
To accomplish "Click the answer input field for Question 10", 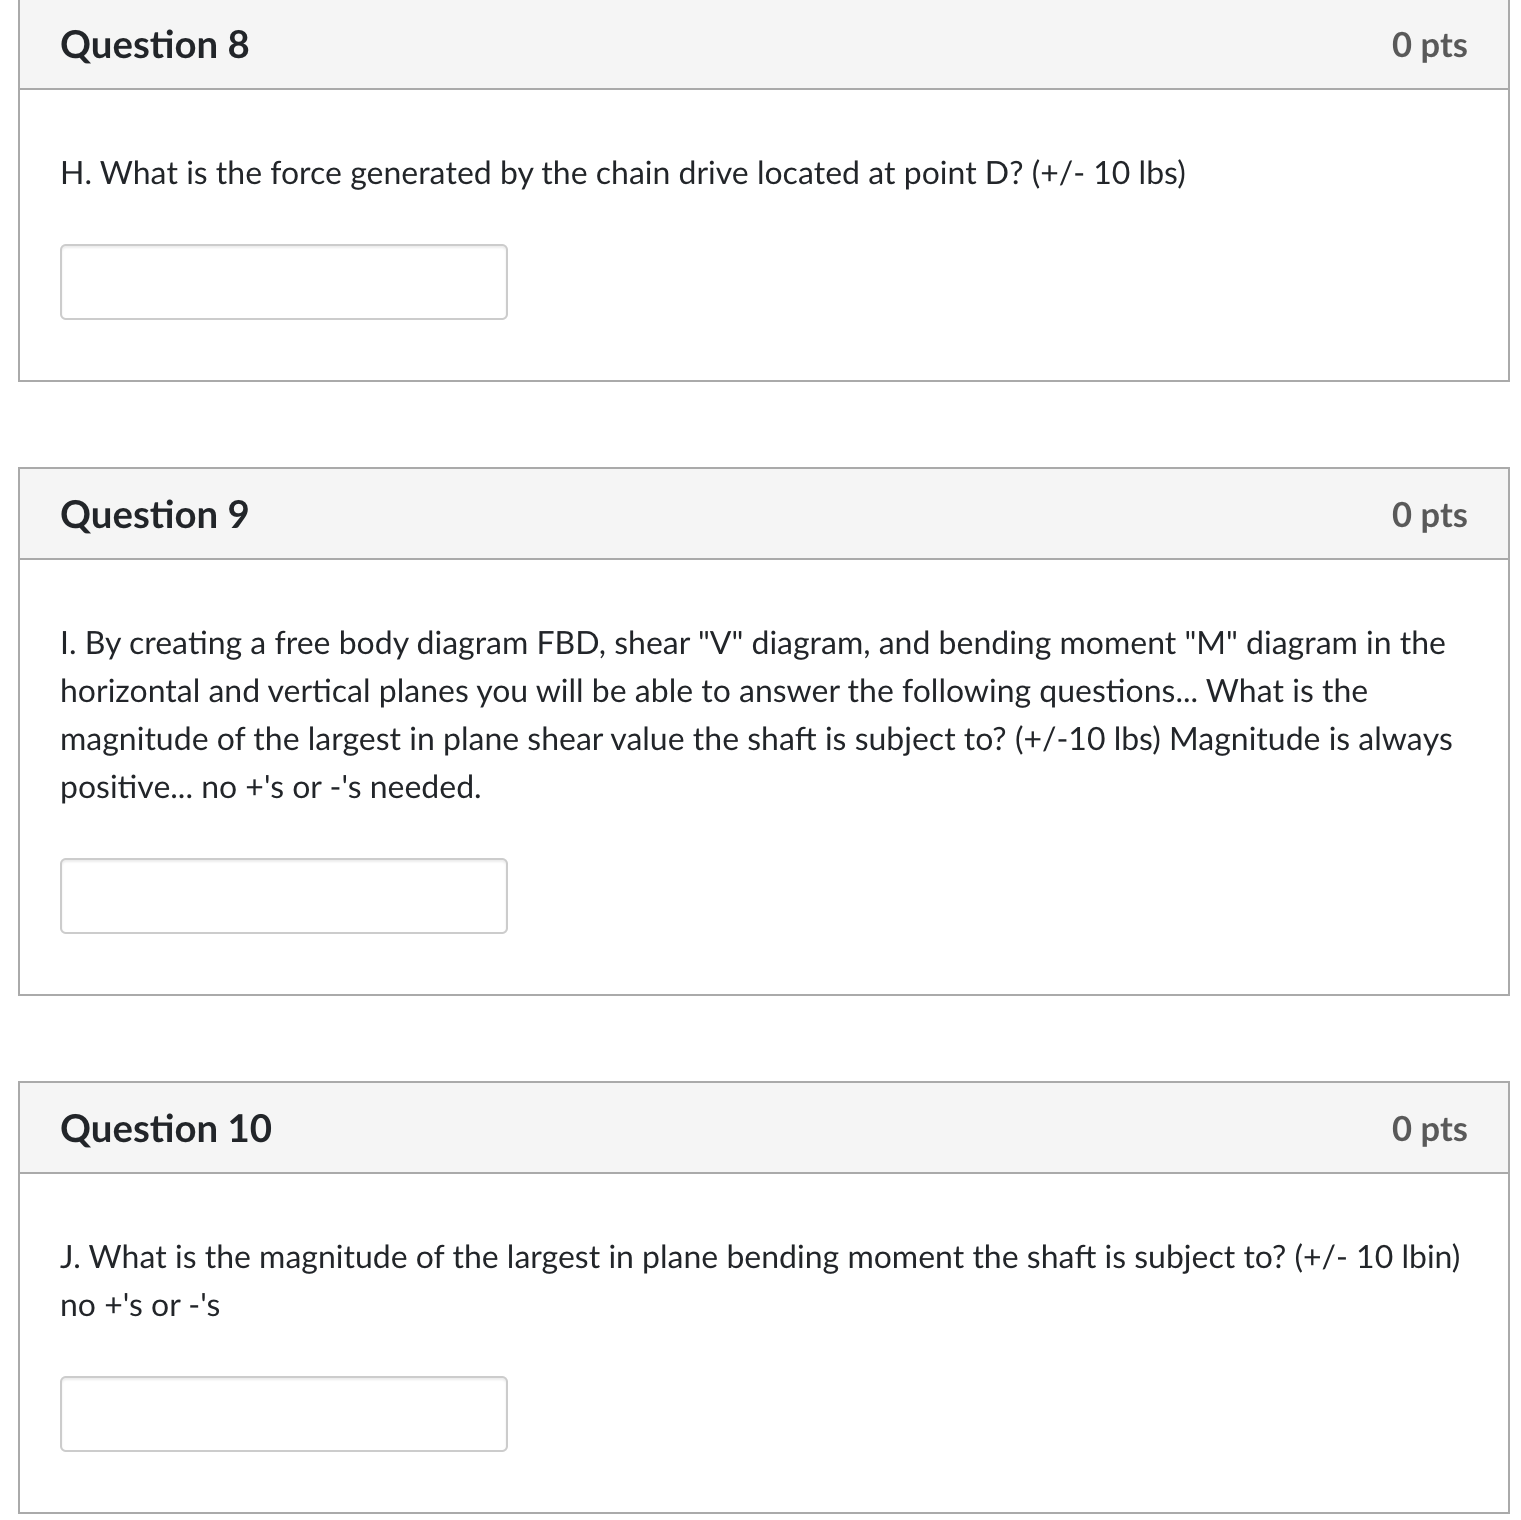I will [283, 1413].
